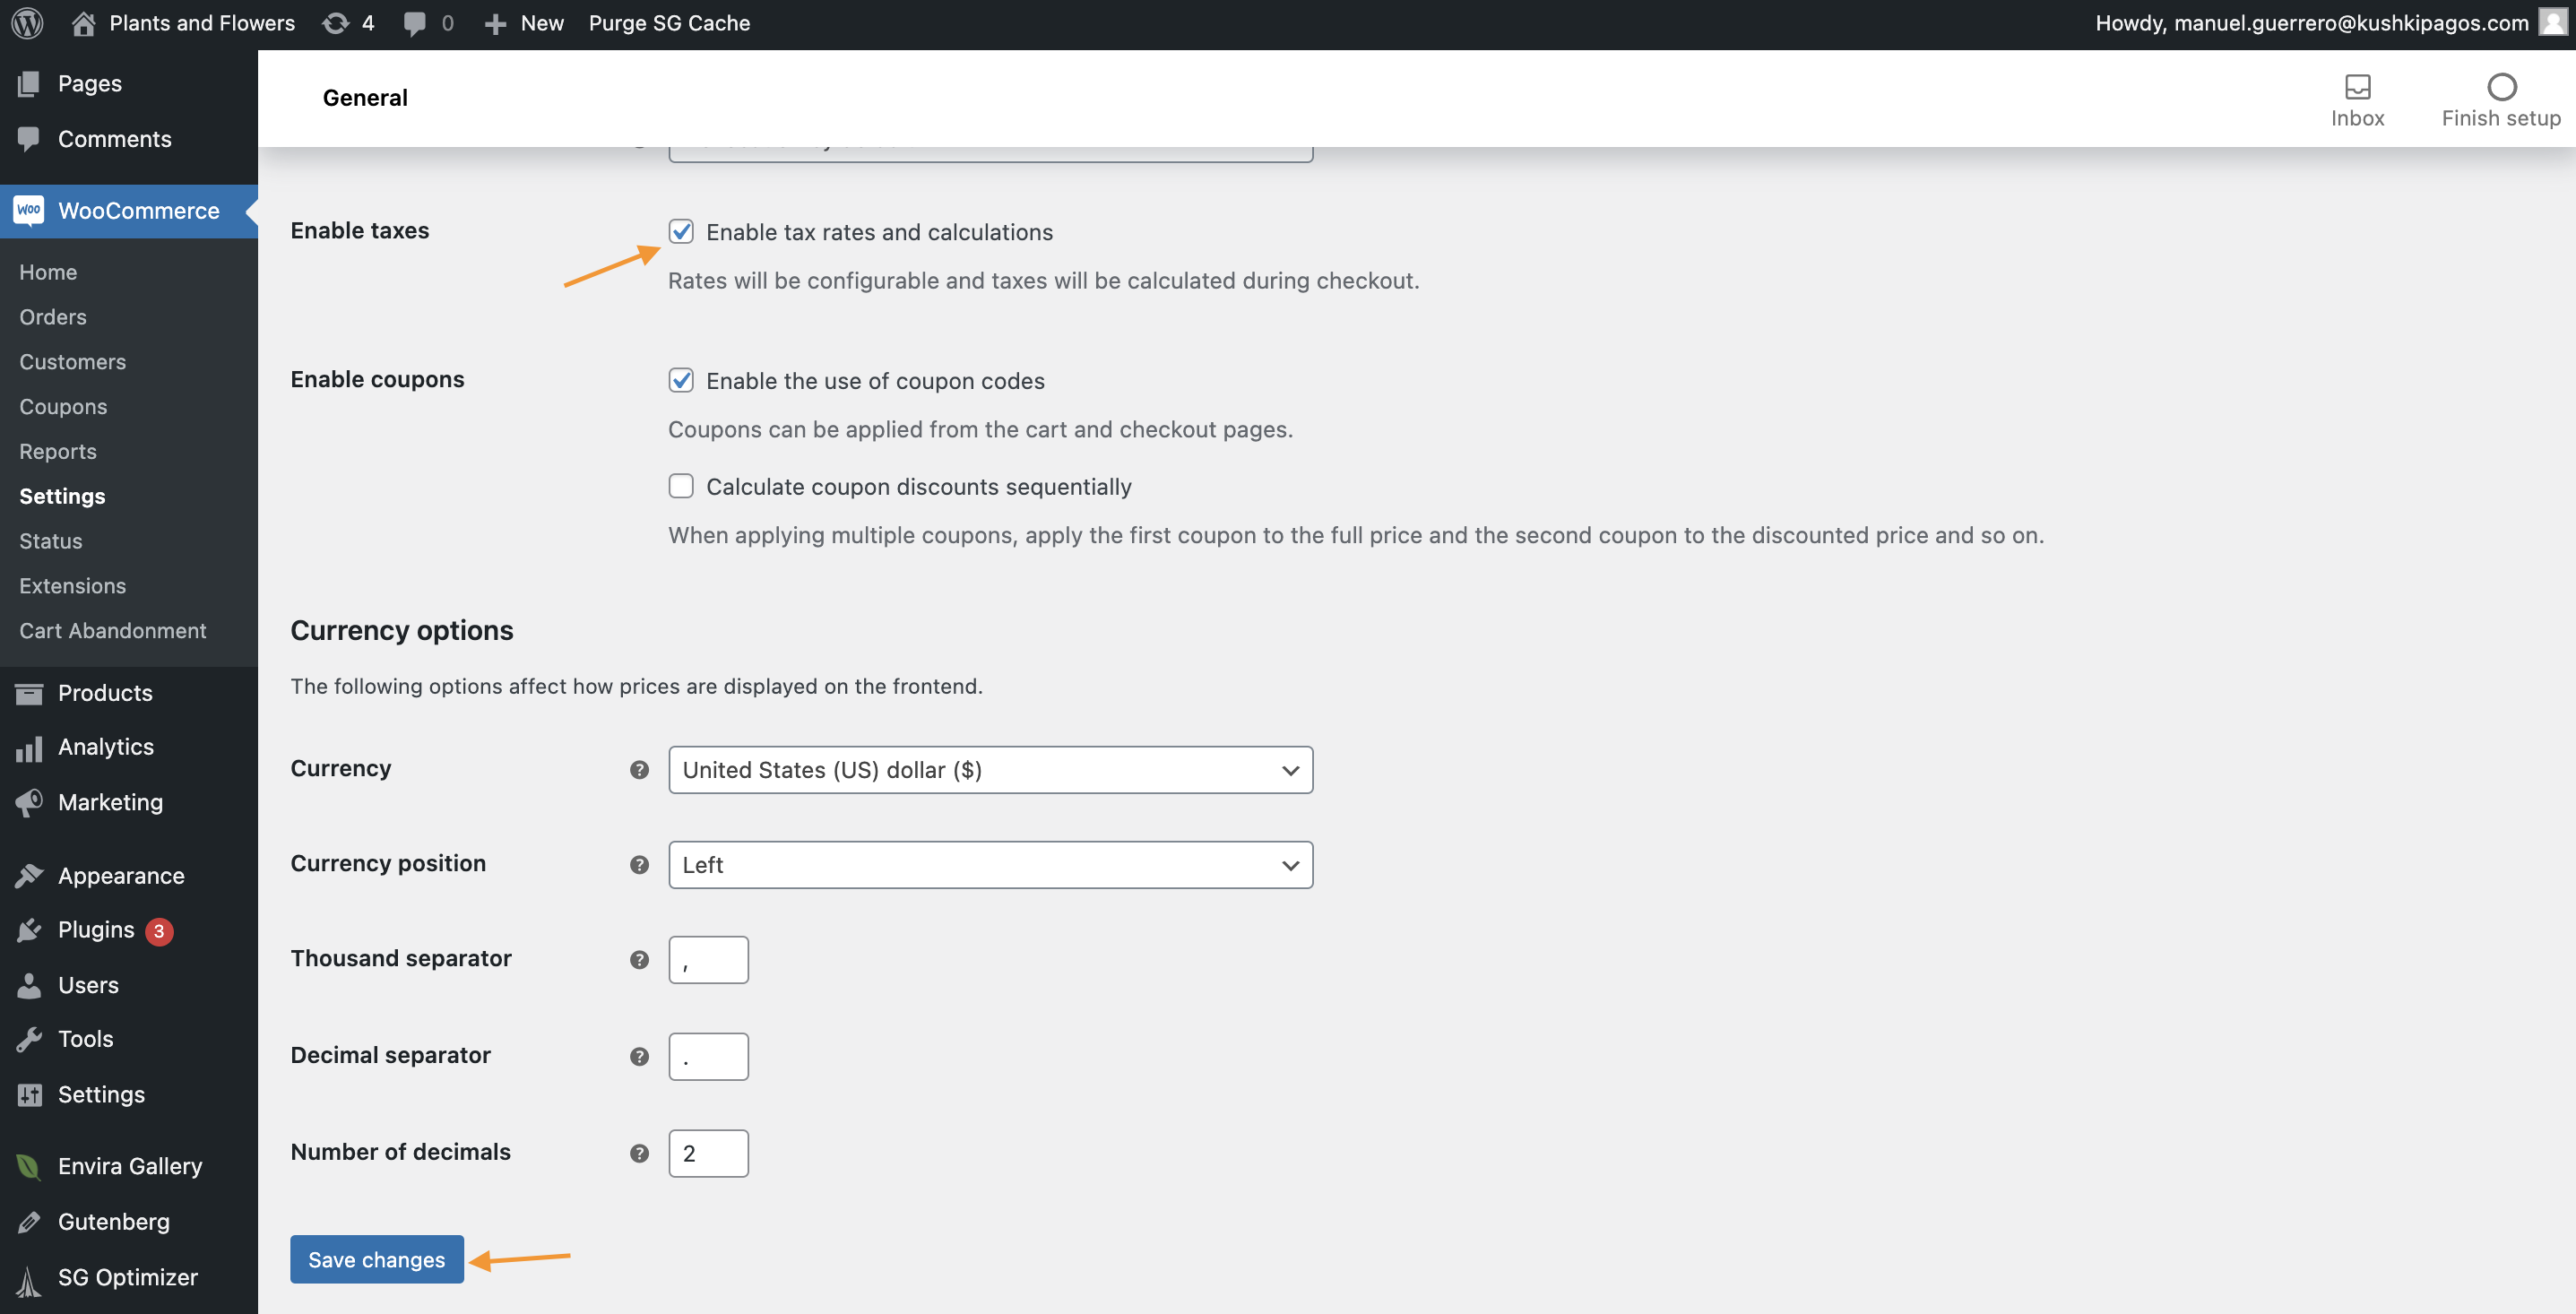Click Purge SG Cache link
This screenshot has height=1314, width=2576.
point(669,23)
